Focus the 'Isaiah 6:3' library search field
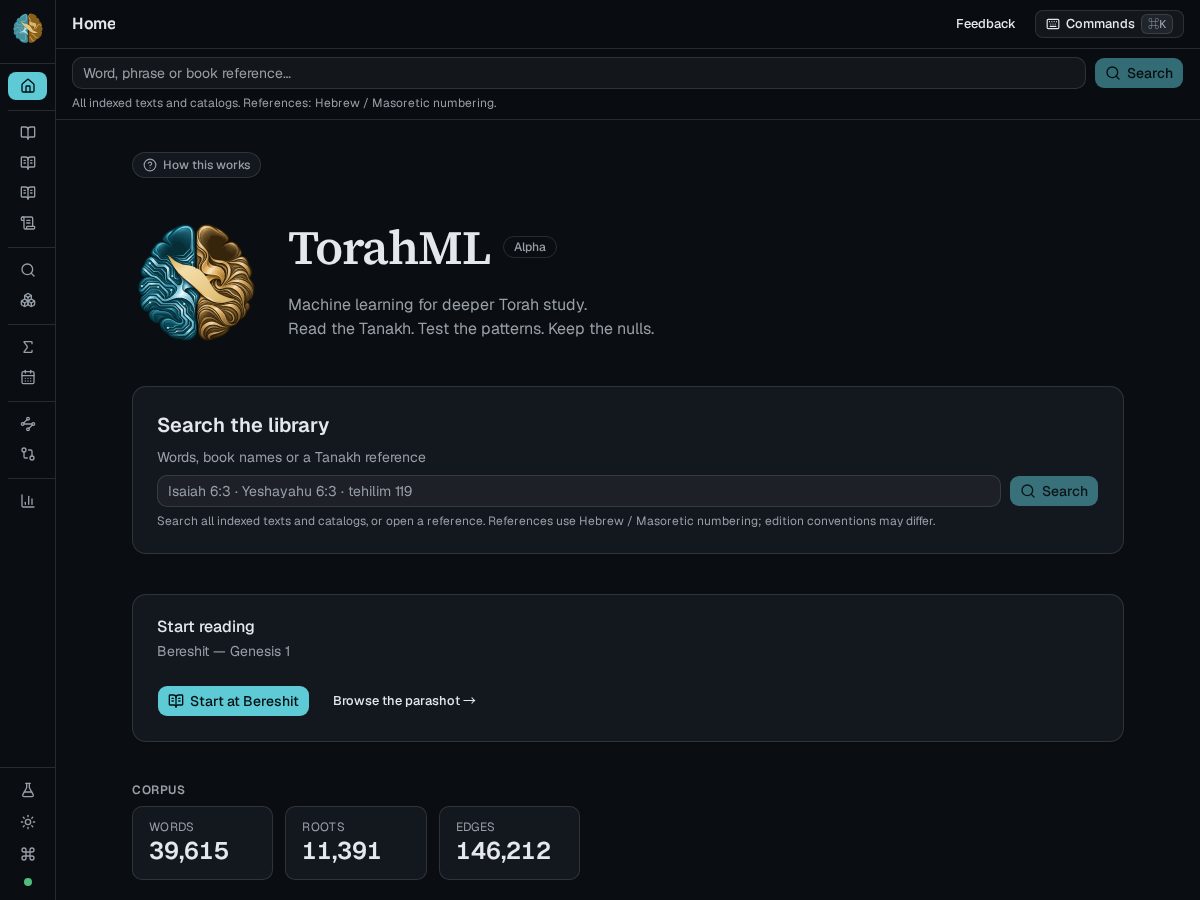Viewport: 1200px width, 900px height. 578,491
